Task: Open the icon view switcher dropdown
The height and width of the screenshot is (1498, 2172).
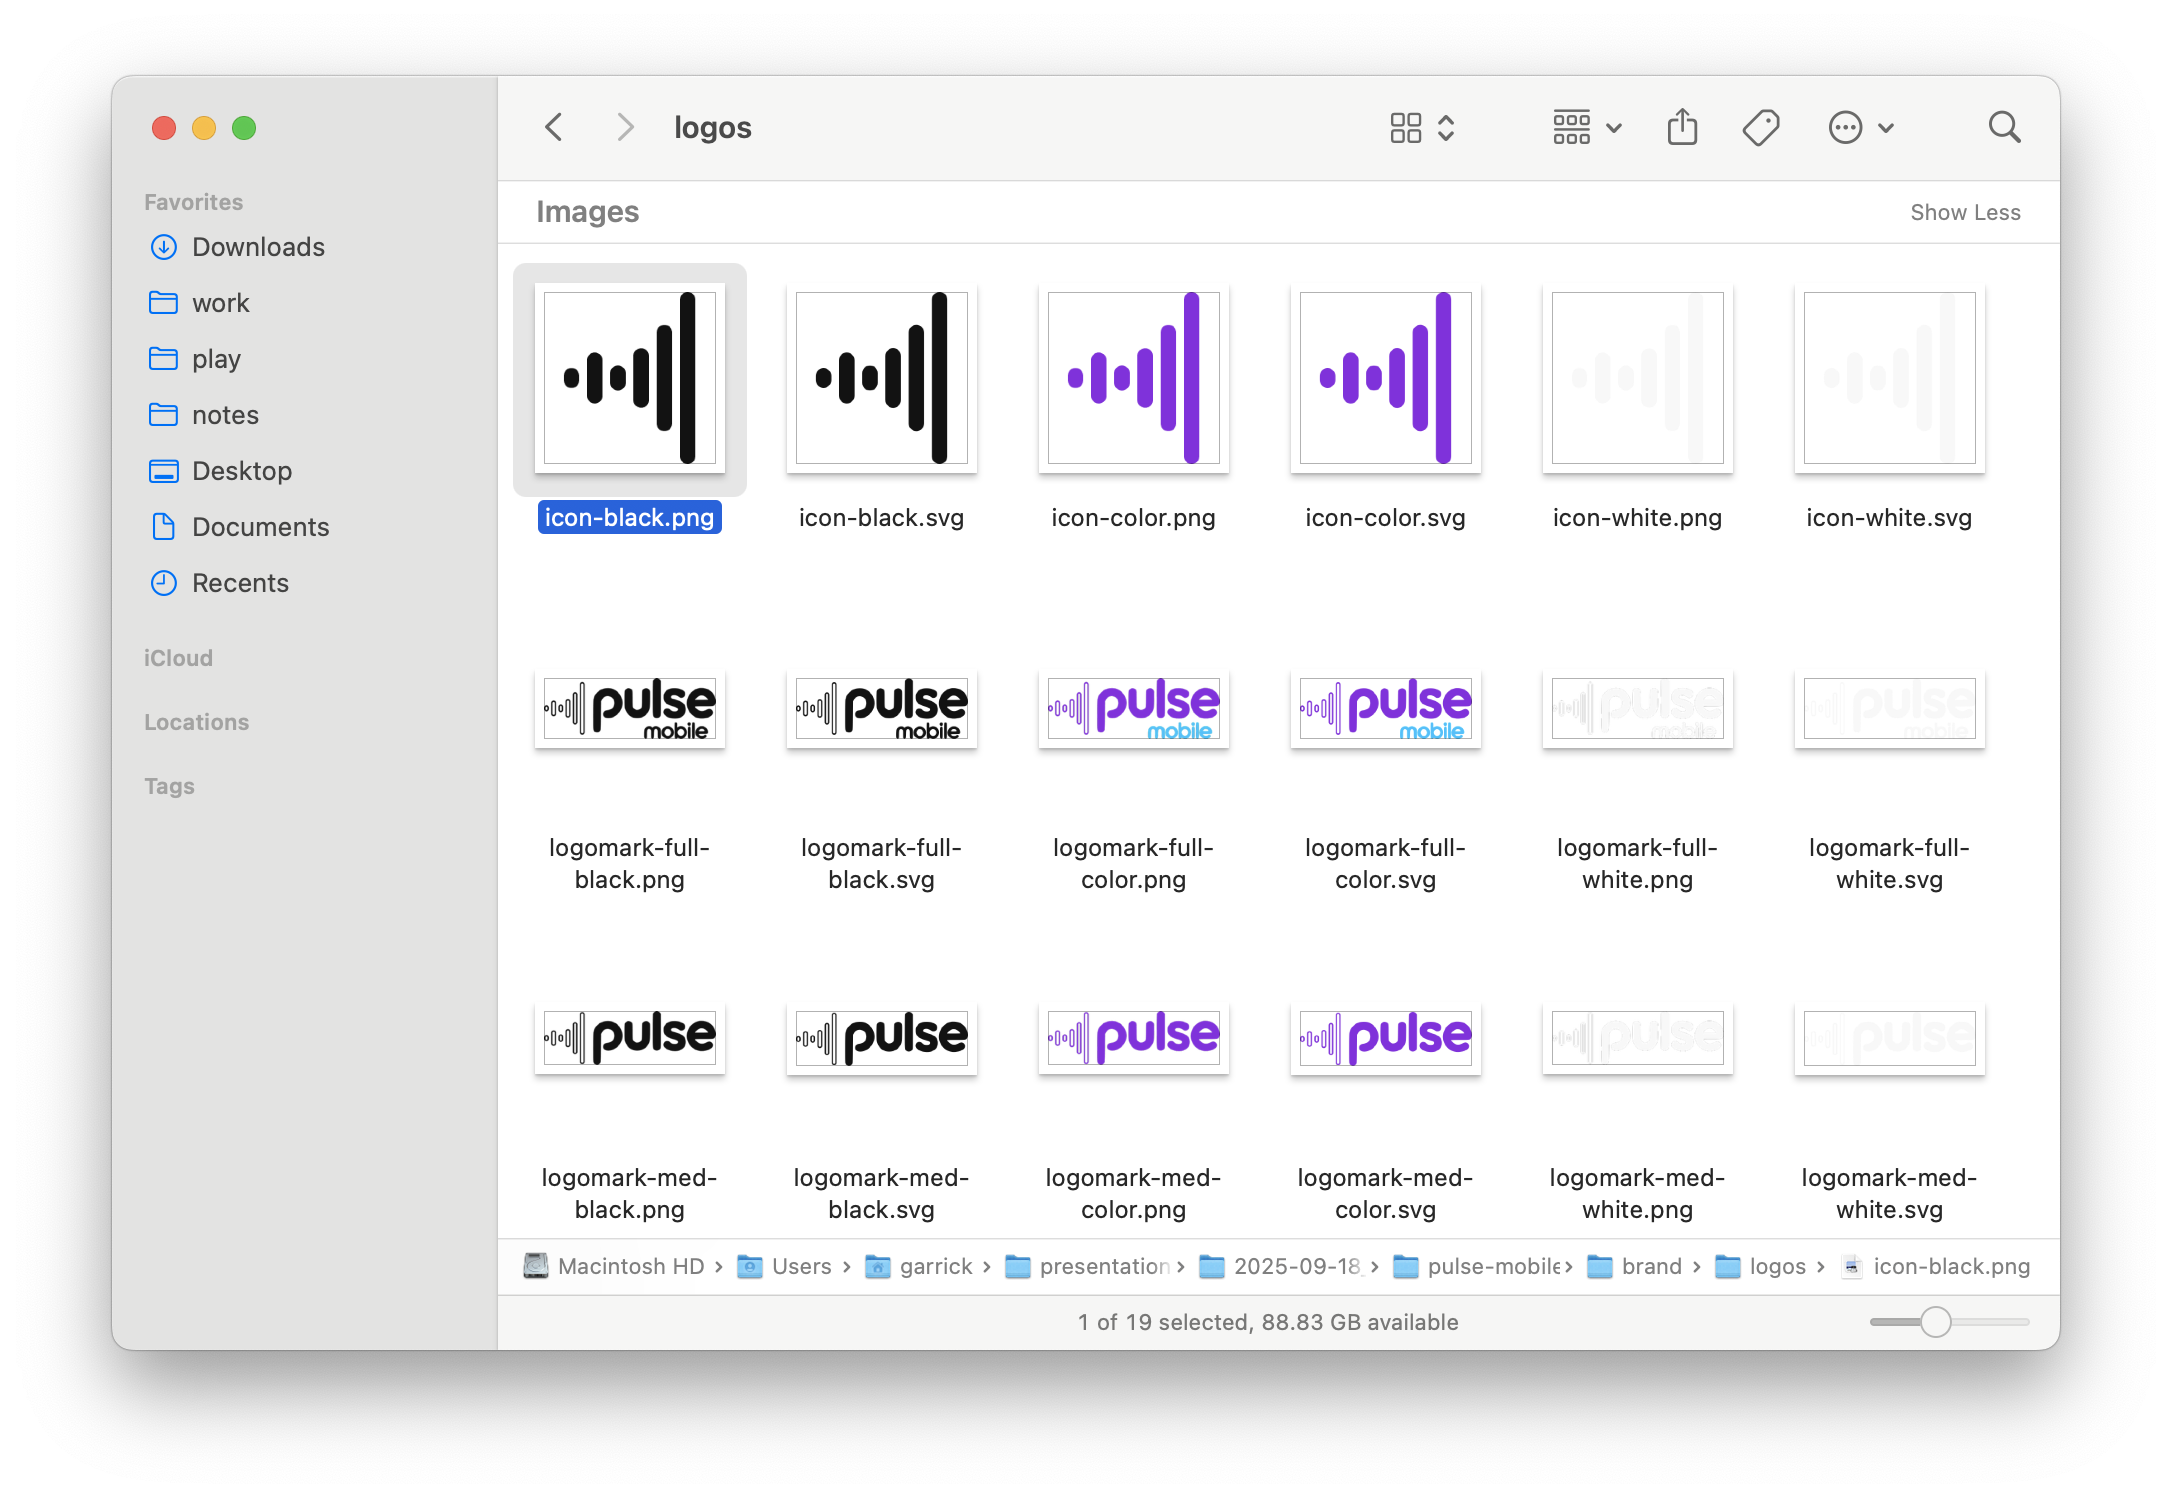Action: tap(1421, 127)
